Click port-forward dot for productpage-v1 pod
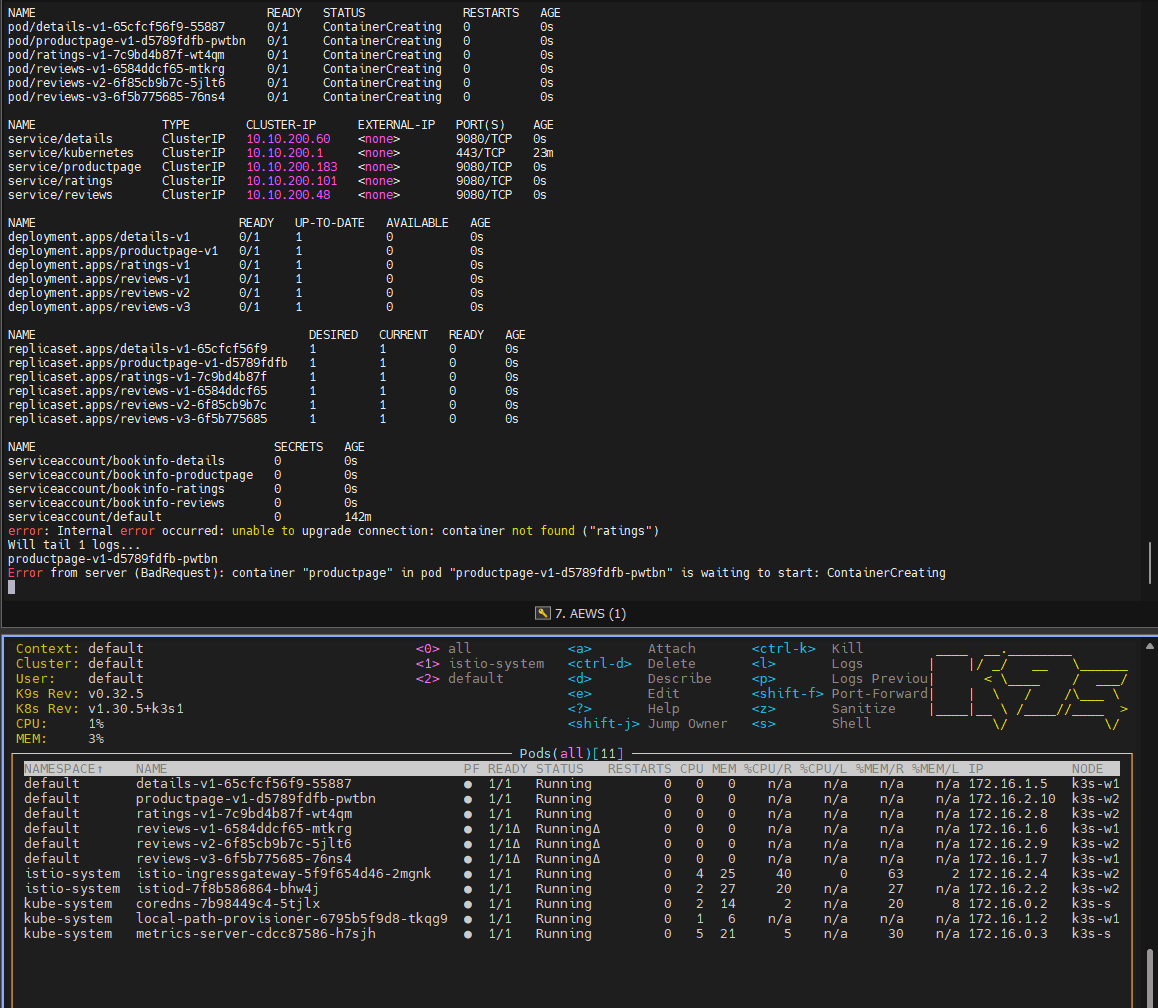The image size is (1158, 1008). pyautogui.click(x=468, y=799)
